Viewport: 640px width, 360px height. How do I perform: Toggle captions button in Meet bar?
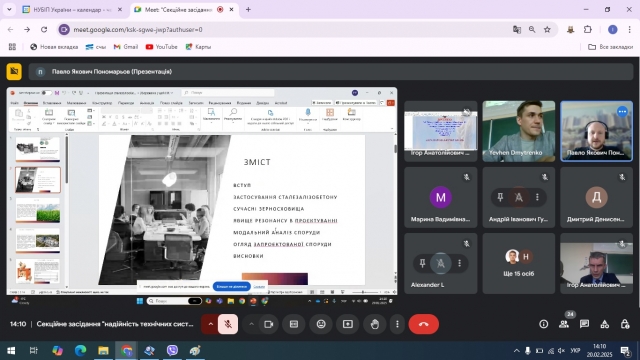[294, 324]
